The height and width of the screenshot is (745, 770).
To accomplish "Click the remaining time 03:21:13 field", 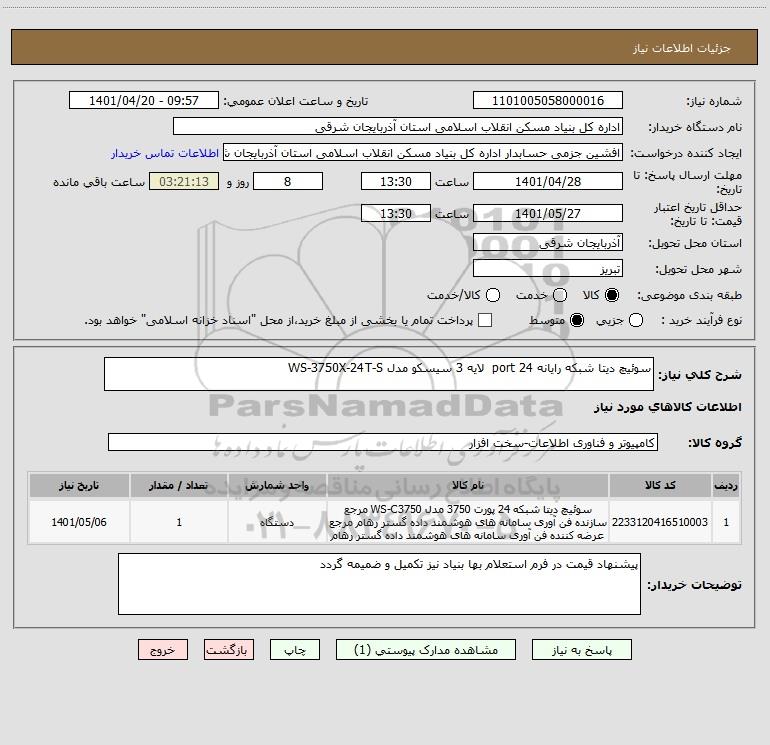I will 184,181.
